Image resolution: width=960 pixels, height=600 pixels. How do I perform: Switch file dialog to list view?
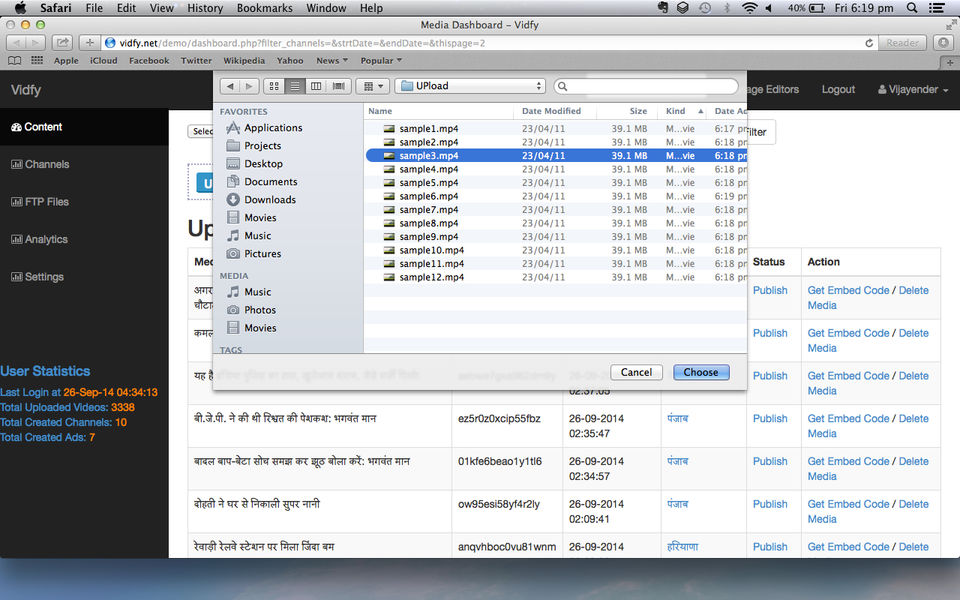click(x=294, y=86)
